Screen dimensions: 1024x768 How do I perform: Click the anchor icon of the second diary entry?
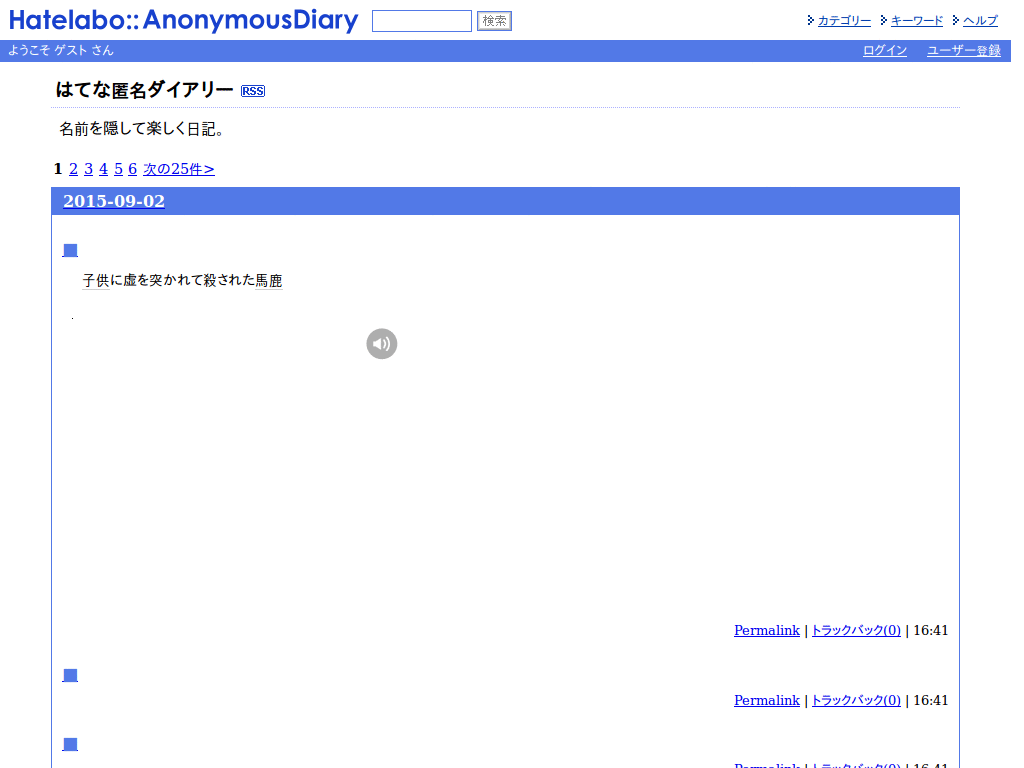pyautogui.click(x=69, y=674)
